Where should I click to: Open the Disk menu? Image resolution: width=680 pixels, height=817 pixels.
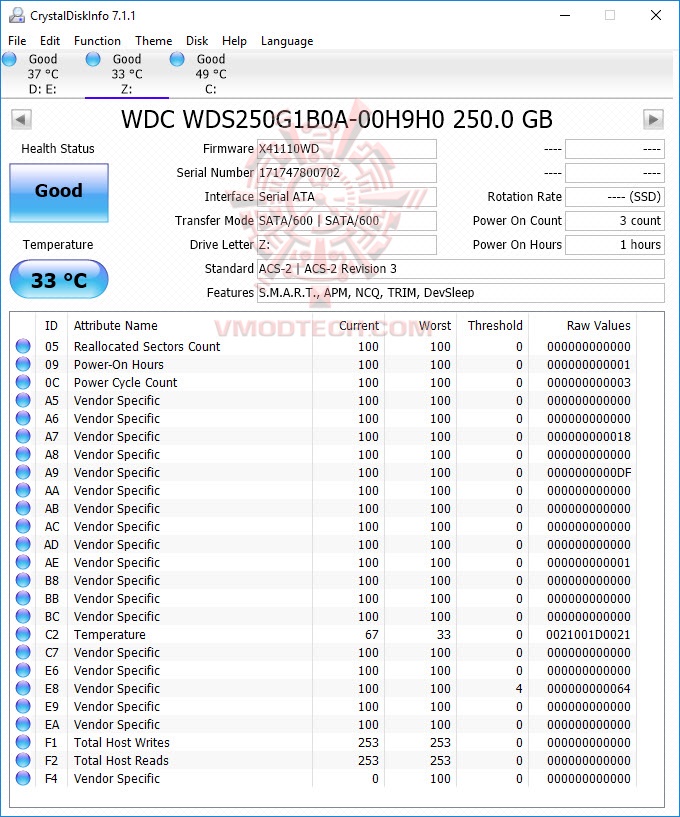click(x=197, y=41)
